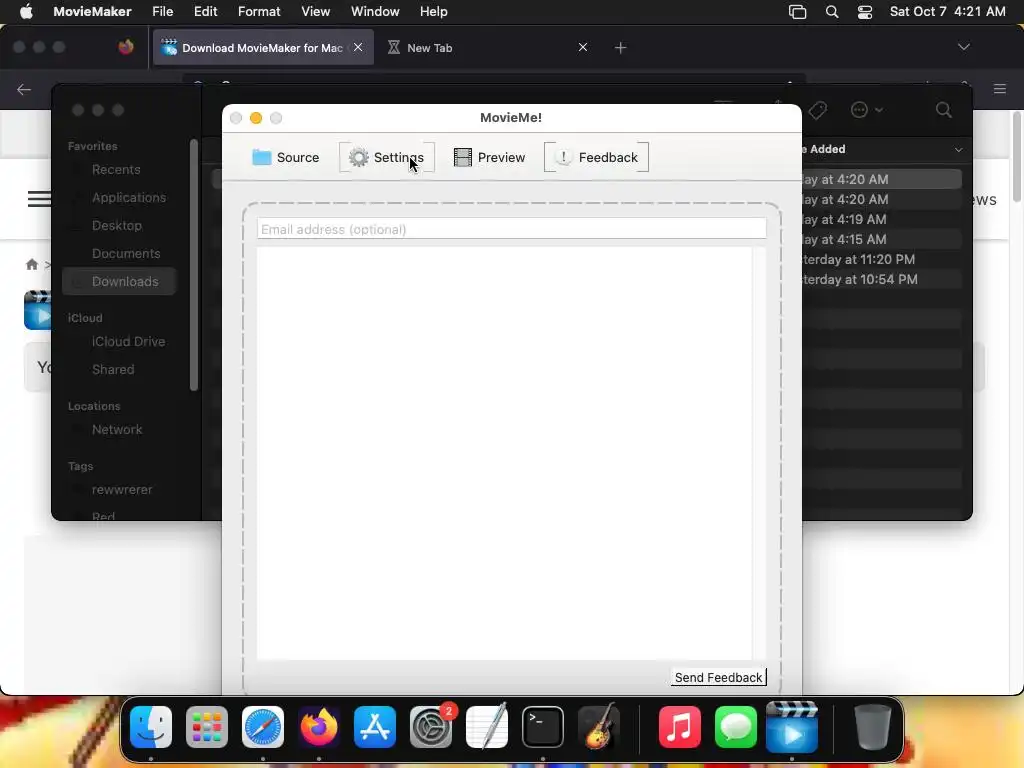The width and height of the screenshot is (1024, 768).
Task: Open the View menu
Action: pos(315,12)
